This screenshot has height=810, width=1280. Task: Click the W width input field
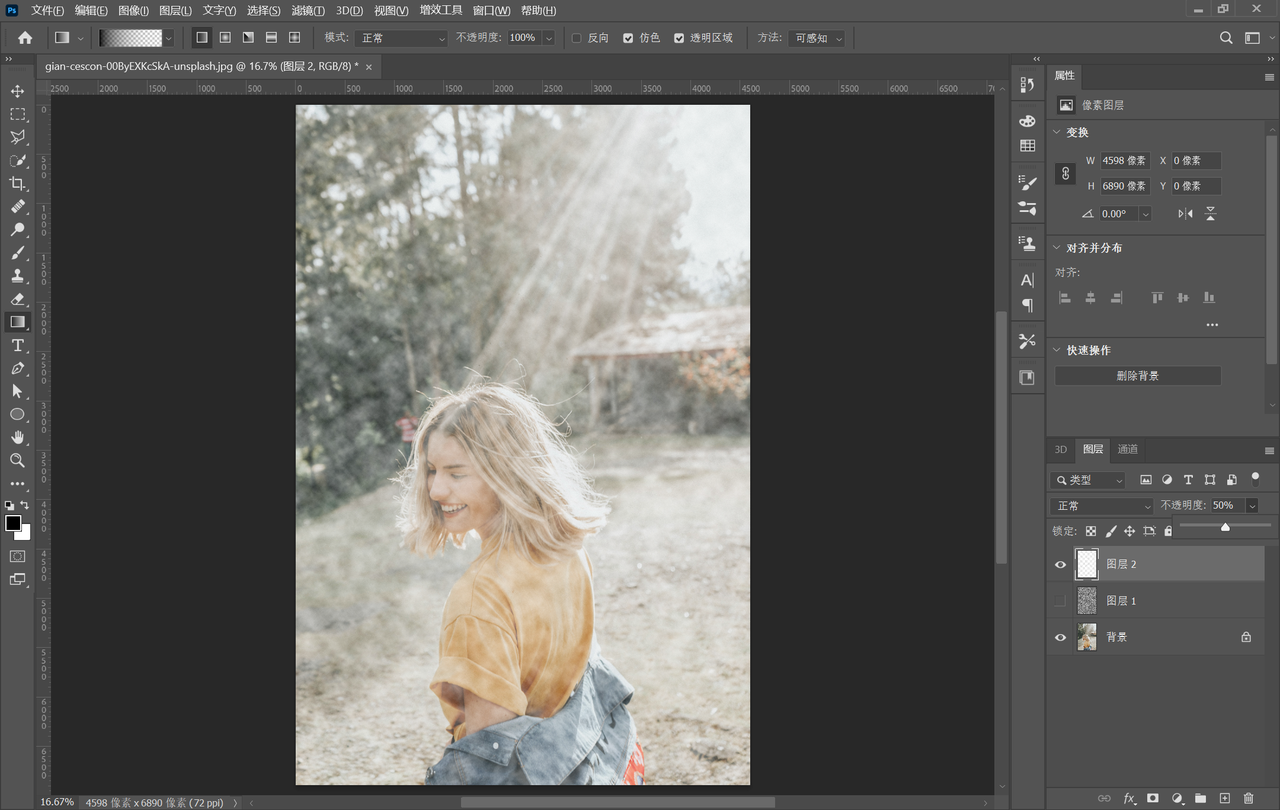1124,161
